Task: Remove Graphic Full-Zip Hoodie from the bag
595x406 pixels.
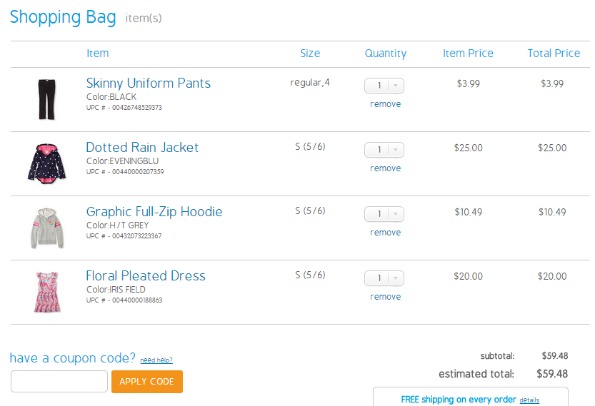Action: click(x=385, y=232)
